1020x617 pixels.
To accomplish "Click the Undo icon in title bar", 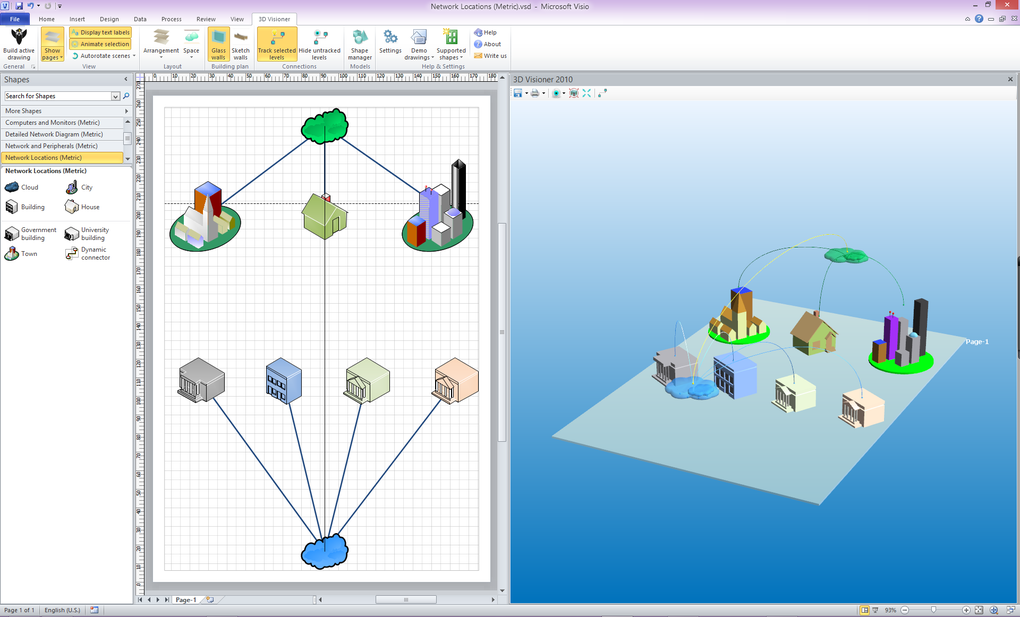I will tap(30, 6).
